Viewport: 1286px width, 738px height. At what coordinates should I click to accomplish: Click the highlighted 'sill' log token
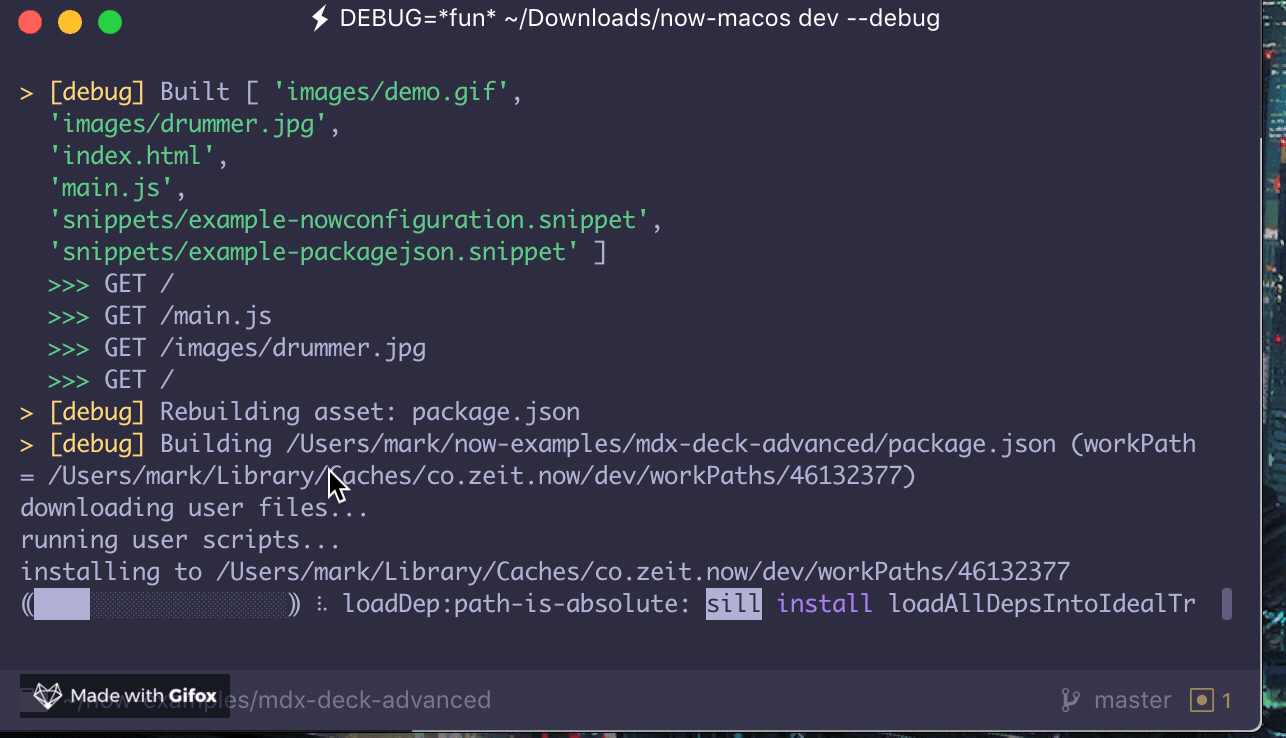click(733, 603)
